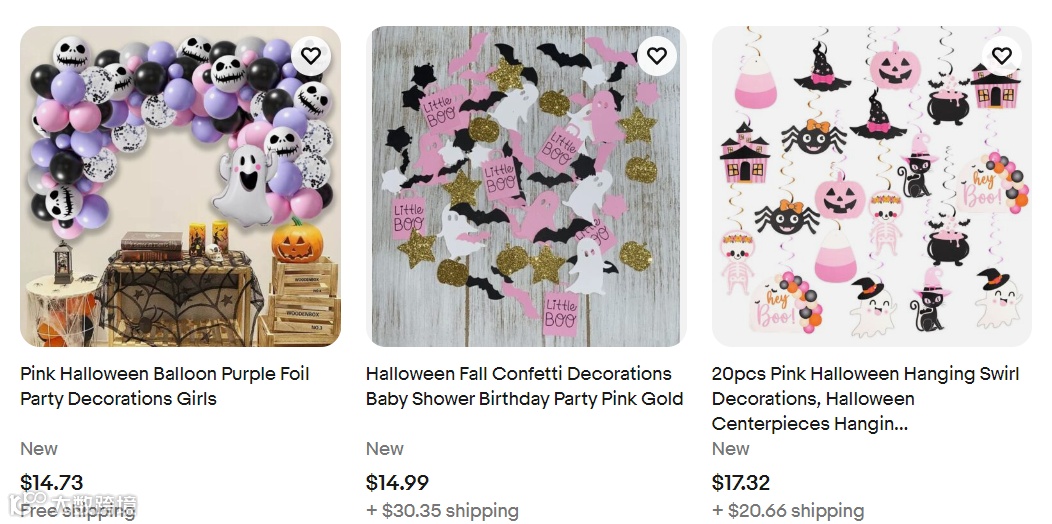Open '20pcs Pink Halloween Hanging Swirl' listing title
1052x524 pixels.
point(865,399)
